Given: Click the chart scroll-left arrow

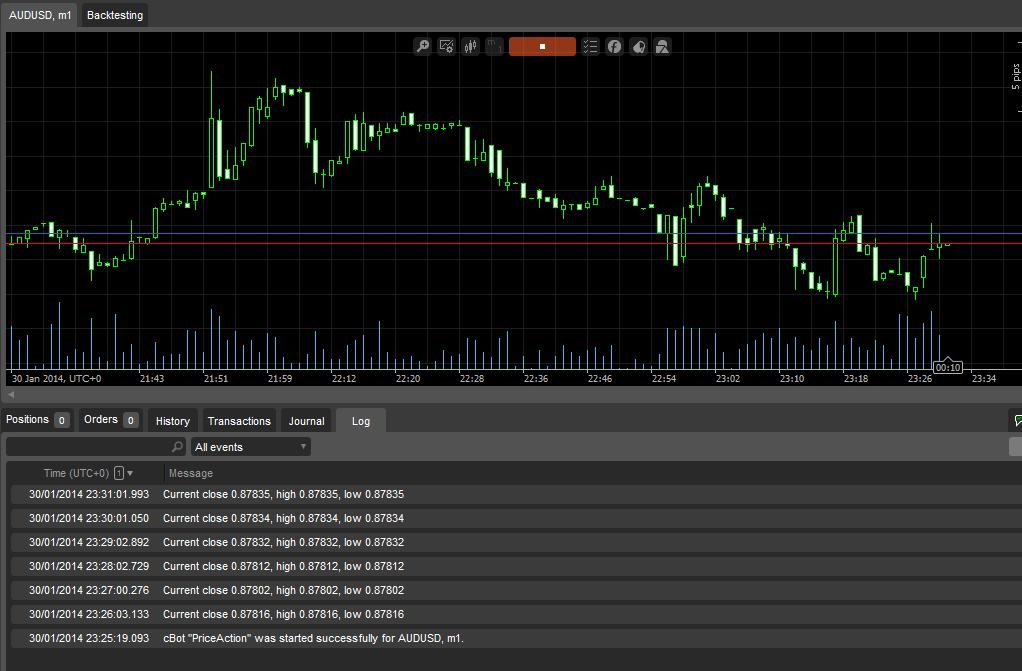Looking at the screenshot, I should click(x=11, y=395).
